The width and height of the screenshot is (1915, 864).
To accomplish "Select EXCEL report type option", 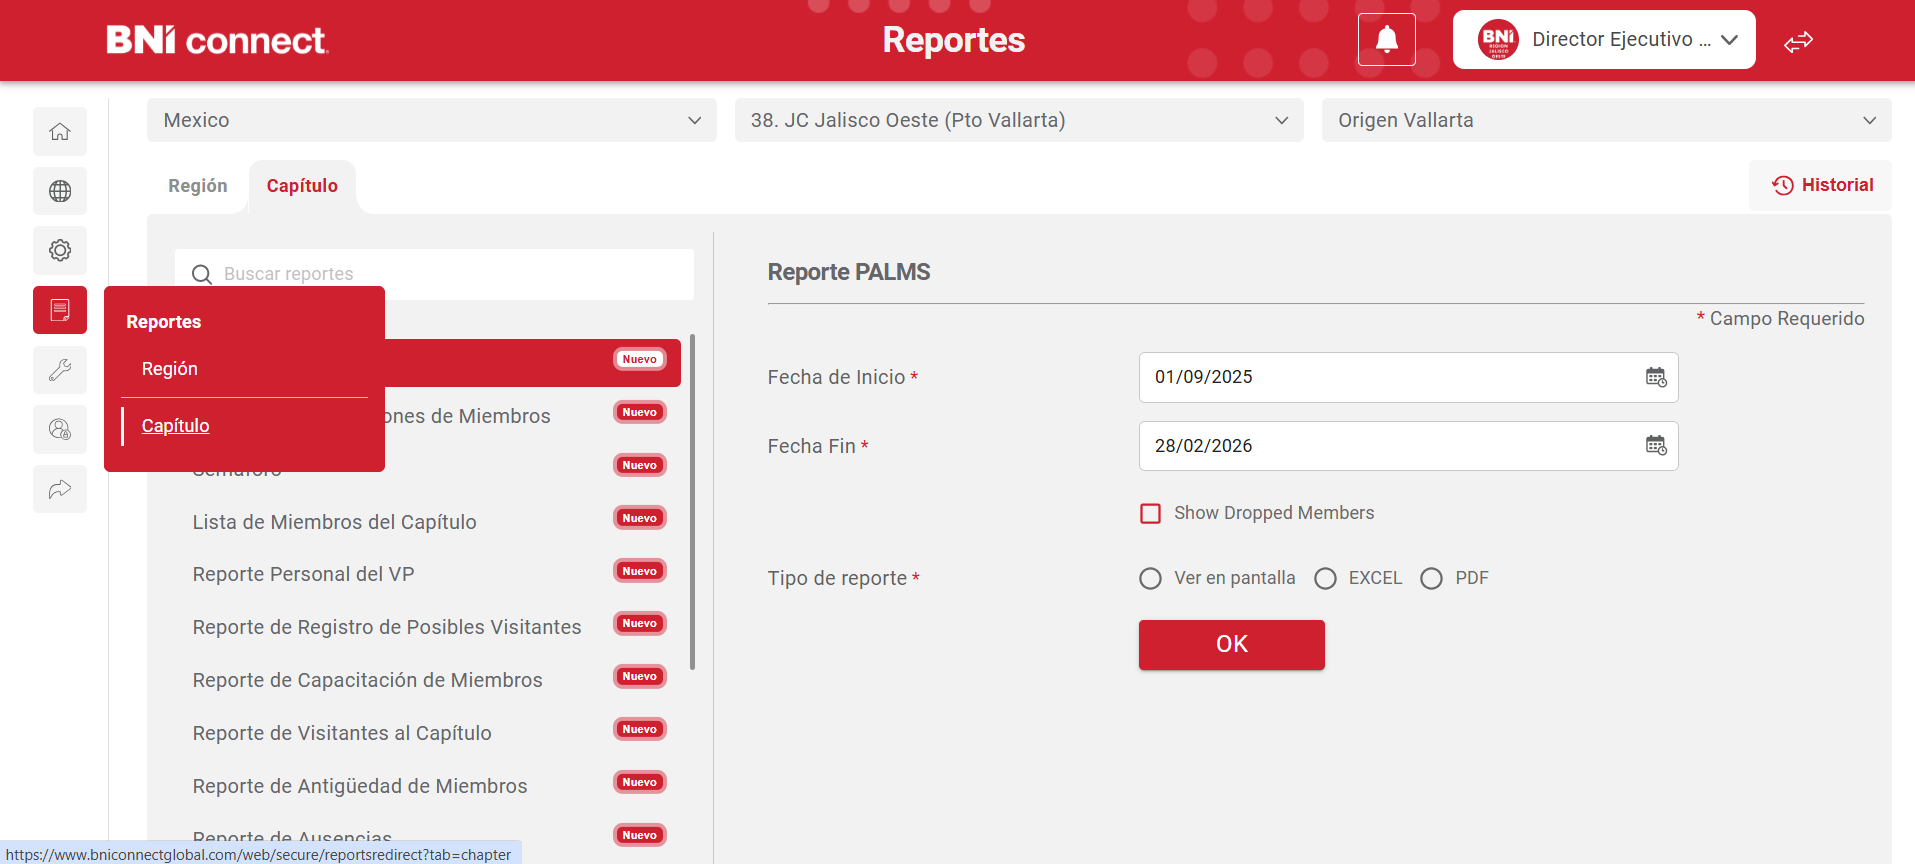I will pyautogui.click(x=1325, y=579).
